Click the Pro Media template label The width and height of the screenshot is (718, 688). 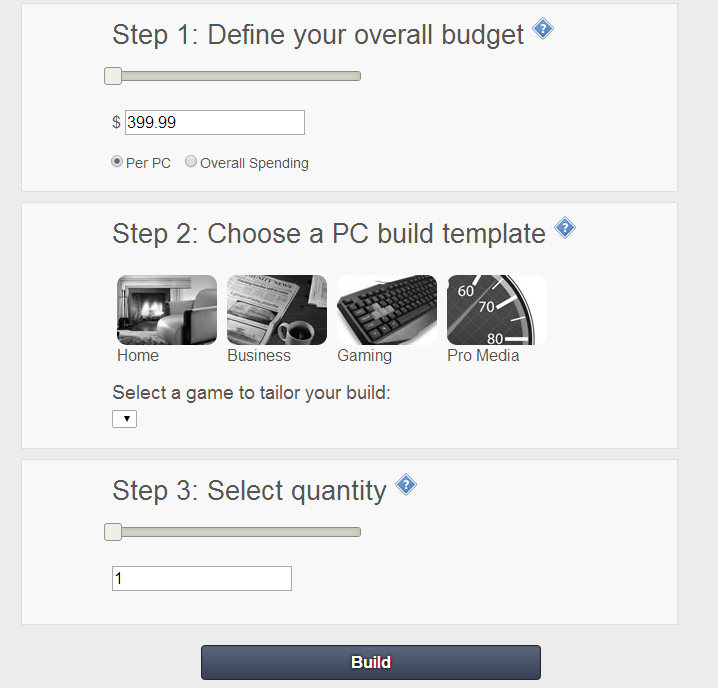pos(483,356)
